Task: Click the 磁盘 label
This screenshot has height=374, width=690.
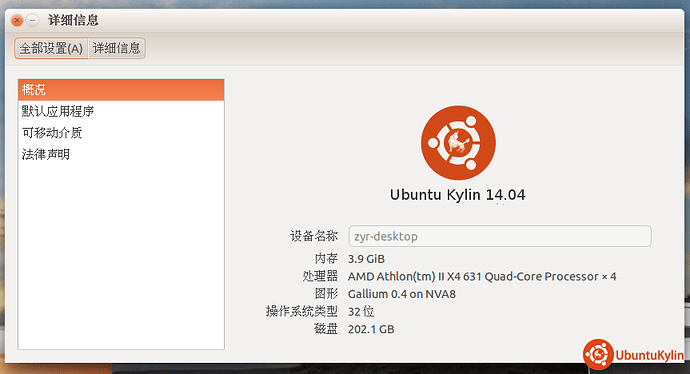Action: pyautogui.click(x=326, y=329)
